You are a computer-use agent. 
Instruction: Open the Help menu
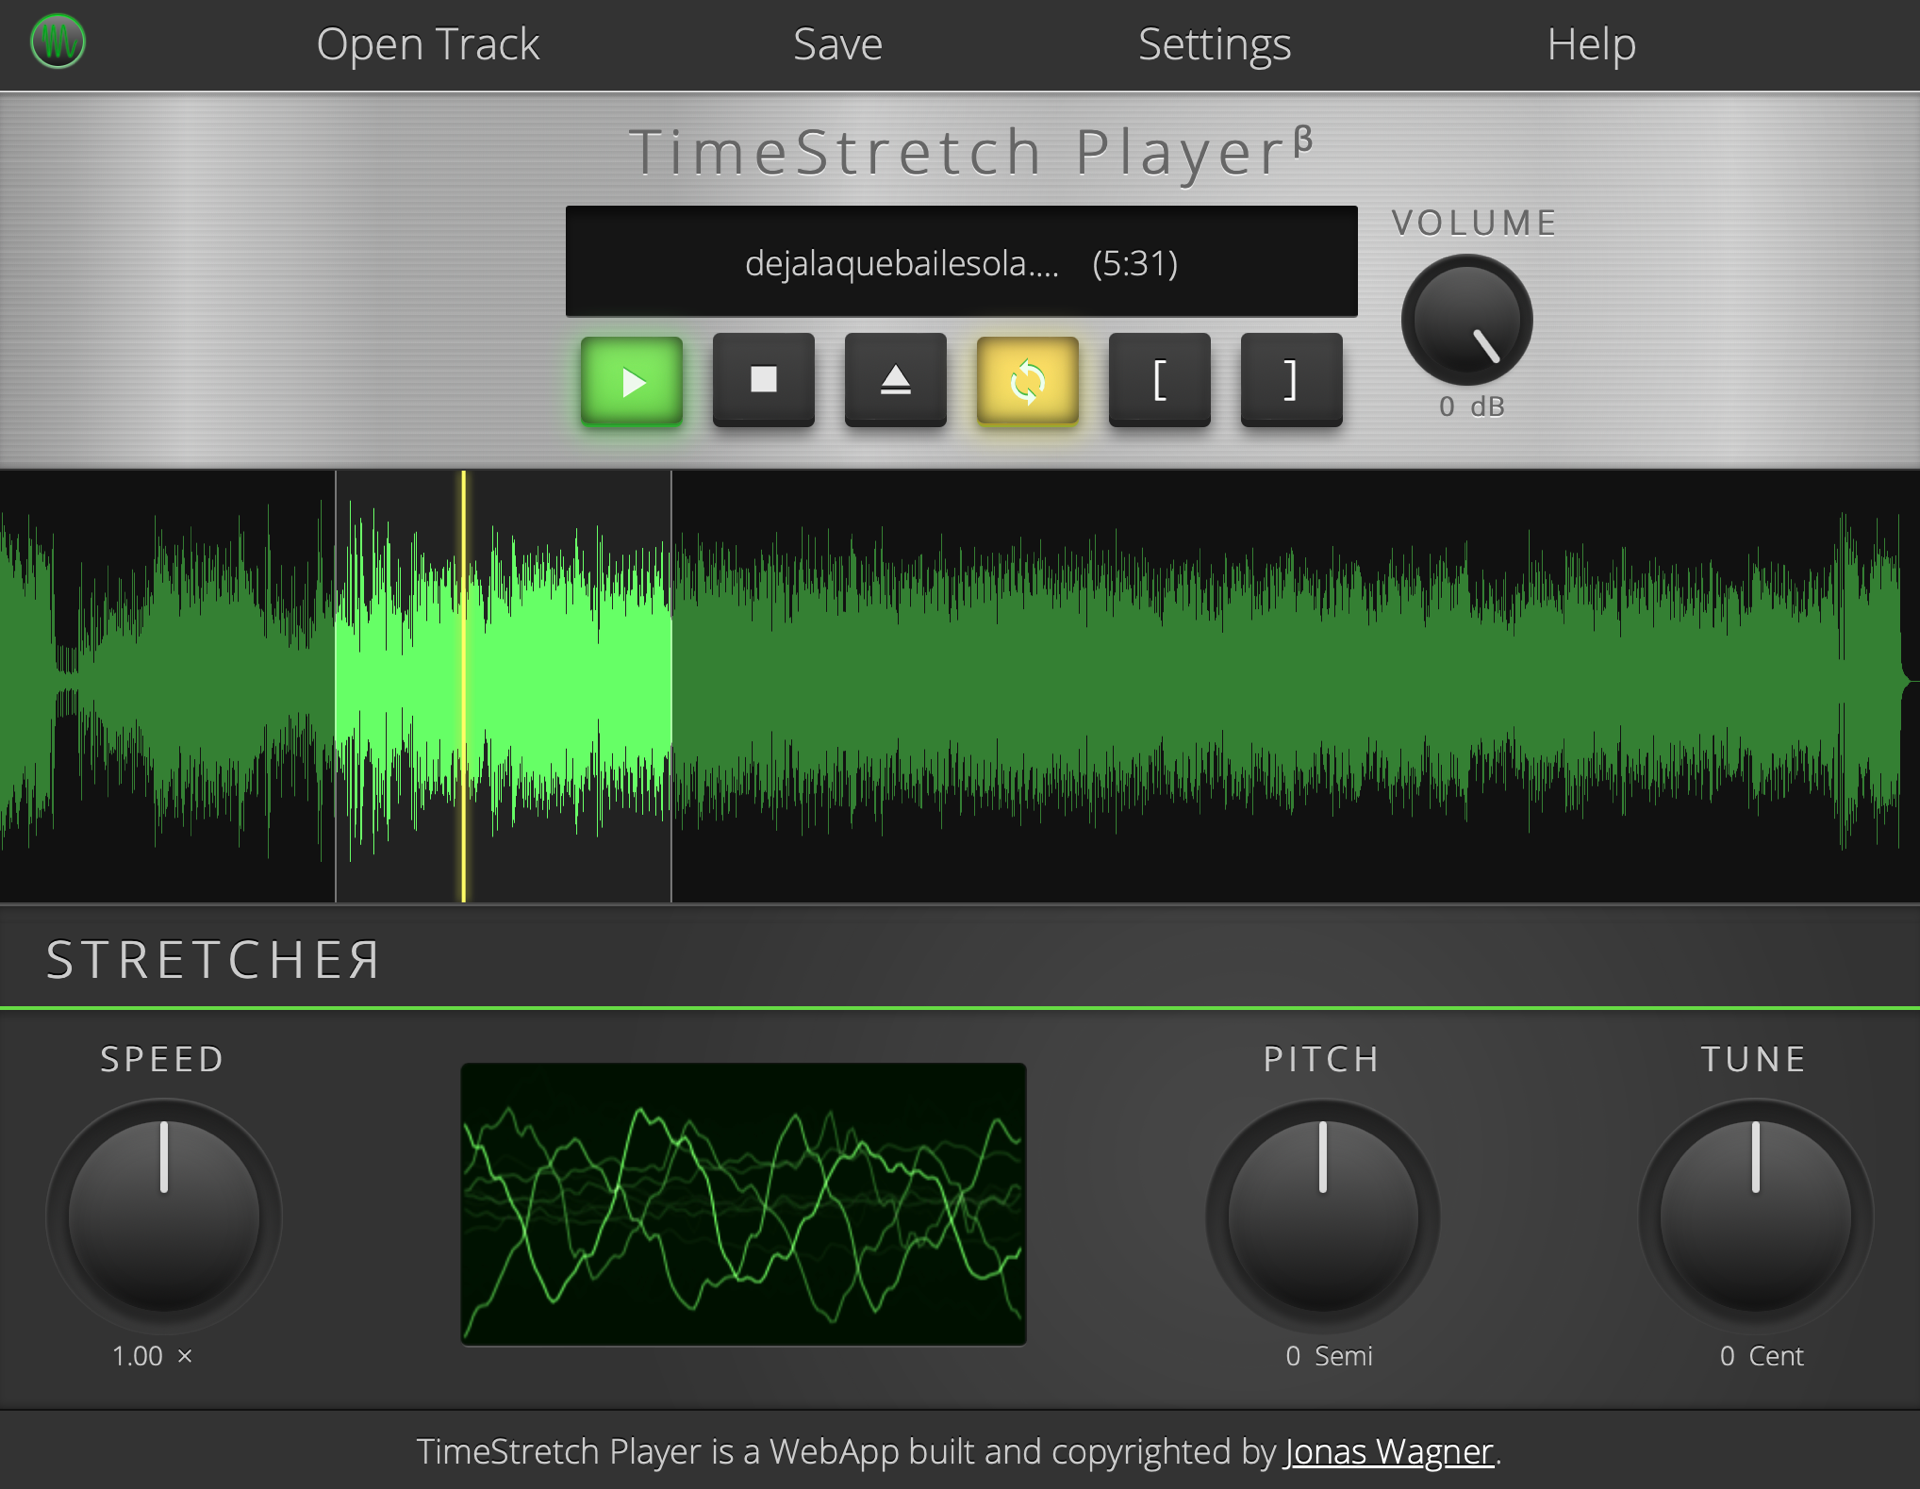[x=1591, y=45]
